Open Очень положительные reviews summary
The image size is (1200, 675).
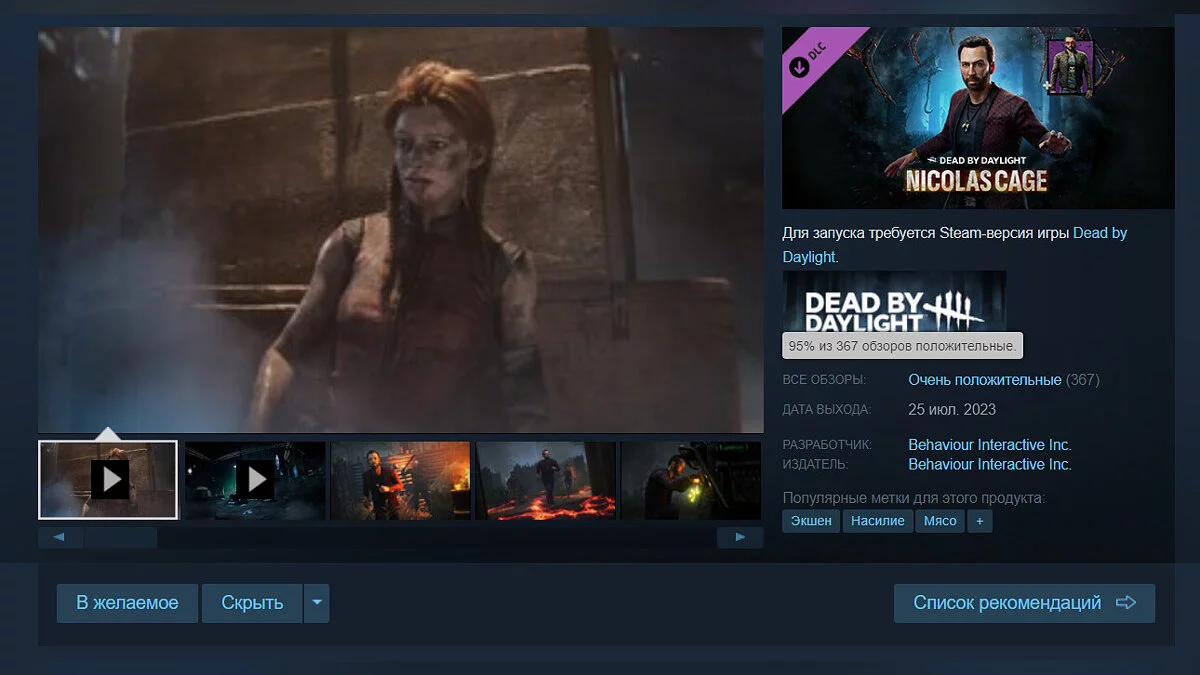(984, 380)
